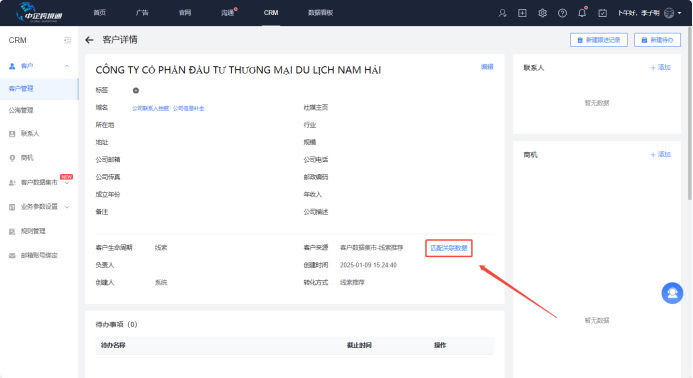Click the customer name CÔNG TY CỔ PHẦN heading
The width and height of the screenshot is (693, 378).
tap(238, 70)
